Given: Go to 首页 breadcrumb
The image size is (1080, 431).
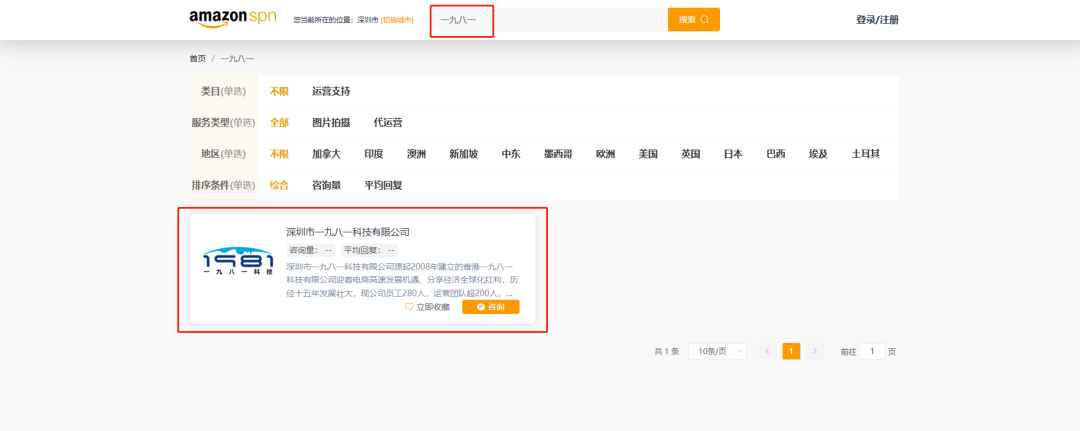Looking at the screenshot, I should (x=198, y=59).
